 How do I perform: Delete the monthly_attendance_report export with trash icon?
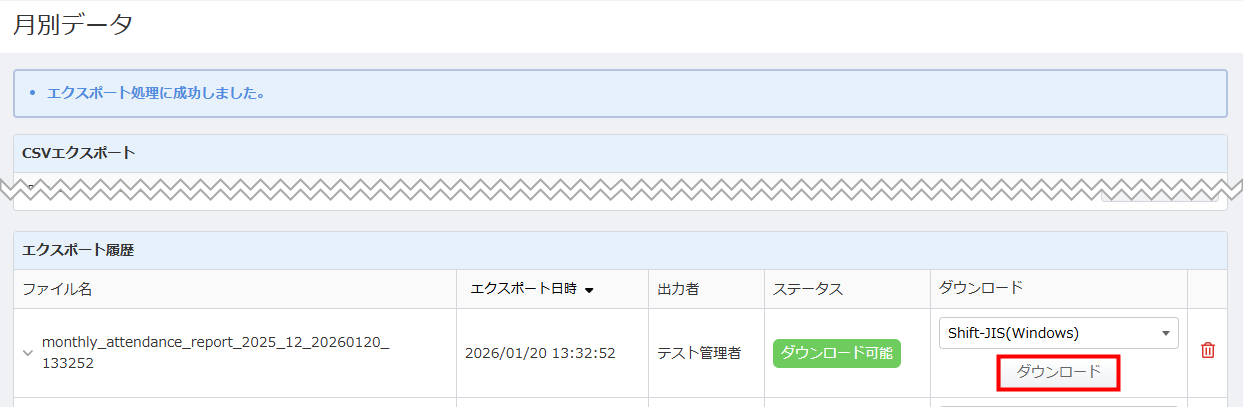click(1207, 351)
